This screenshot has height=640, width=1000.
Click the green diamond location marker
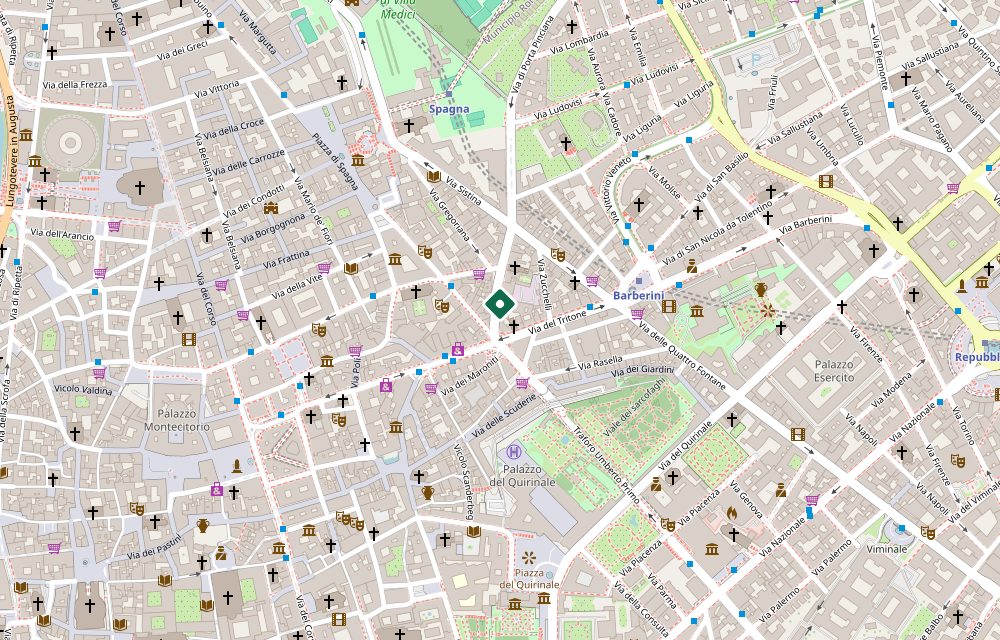point(500,303)
